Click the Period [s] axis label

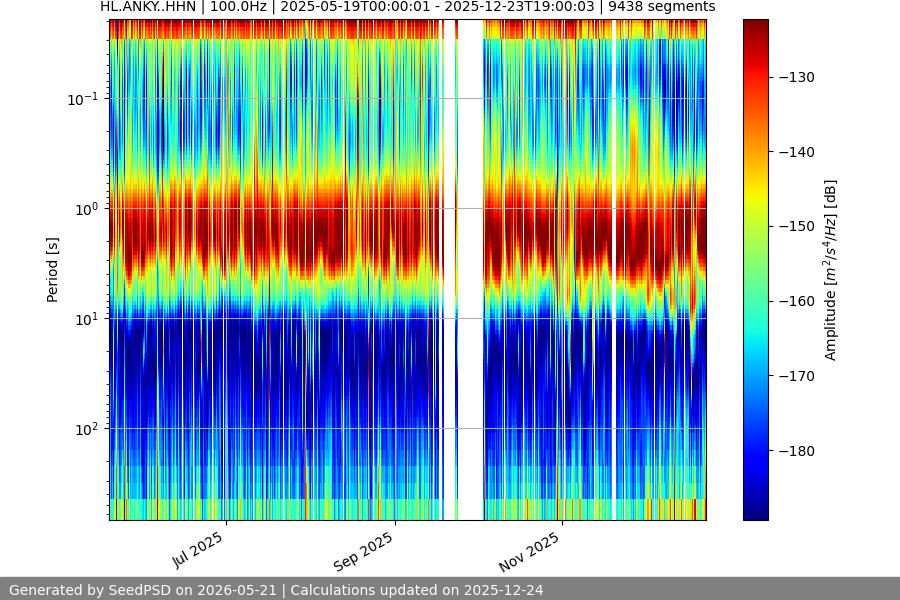[52, 270]
